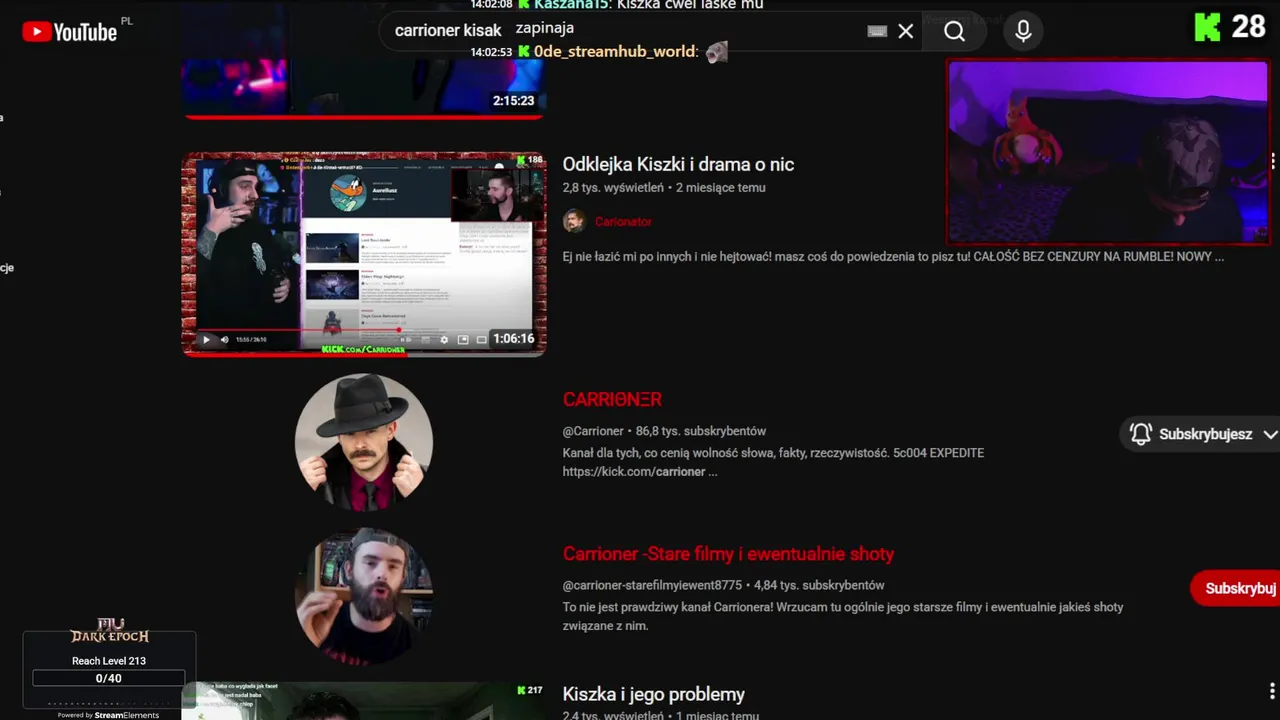This screenshot has width=1280, height=720.
Task: Open the three-dot menu for 'Kiszka i jego problemy'
Action: tap(1272, 691)
